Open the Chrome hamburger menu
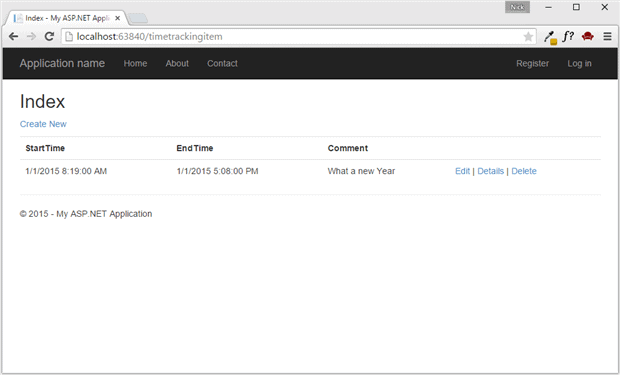 point(607,36)
